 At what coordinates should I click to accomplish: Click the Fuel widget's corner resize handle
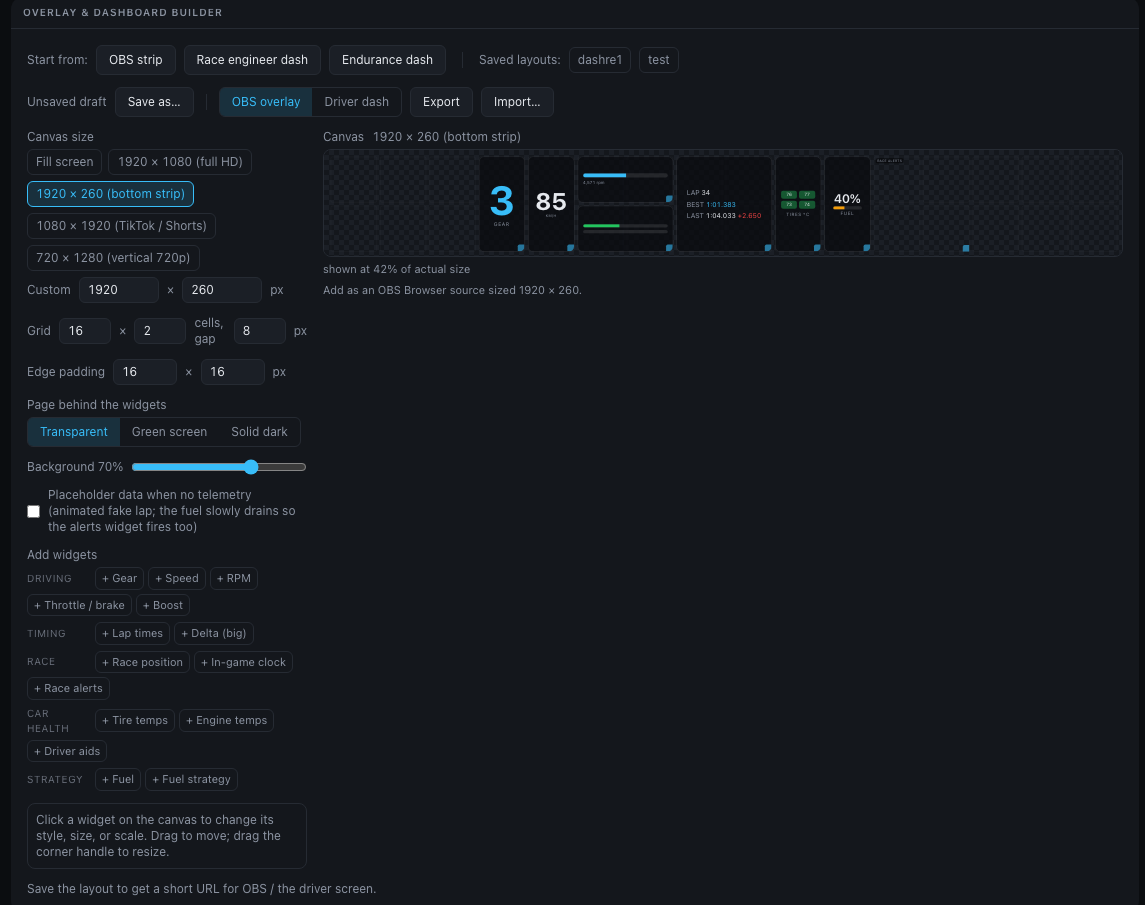click(x=867, y=248)
